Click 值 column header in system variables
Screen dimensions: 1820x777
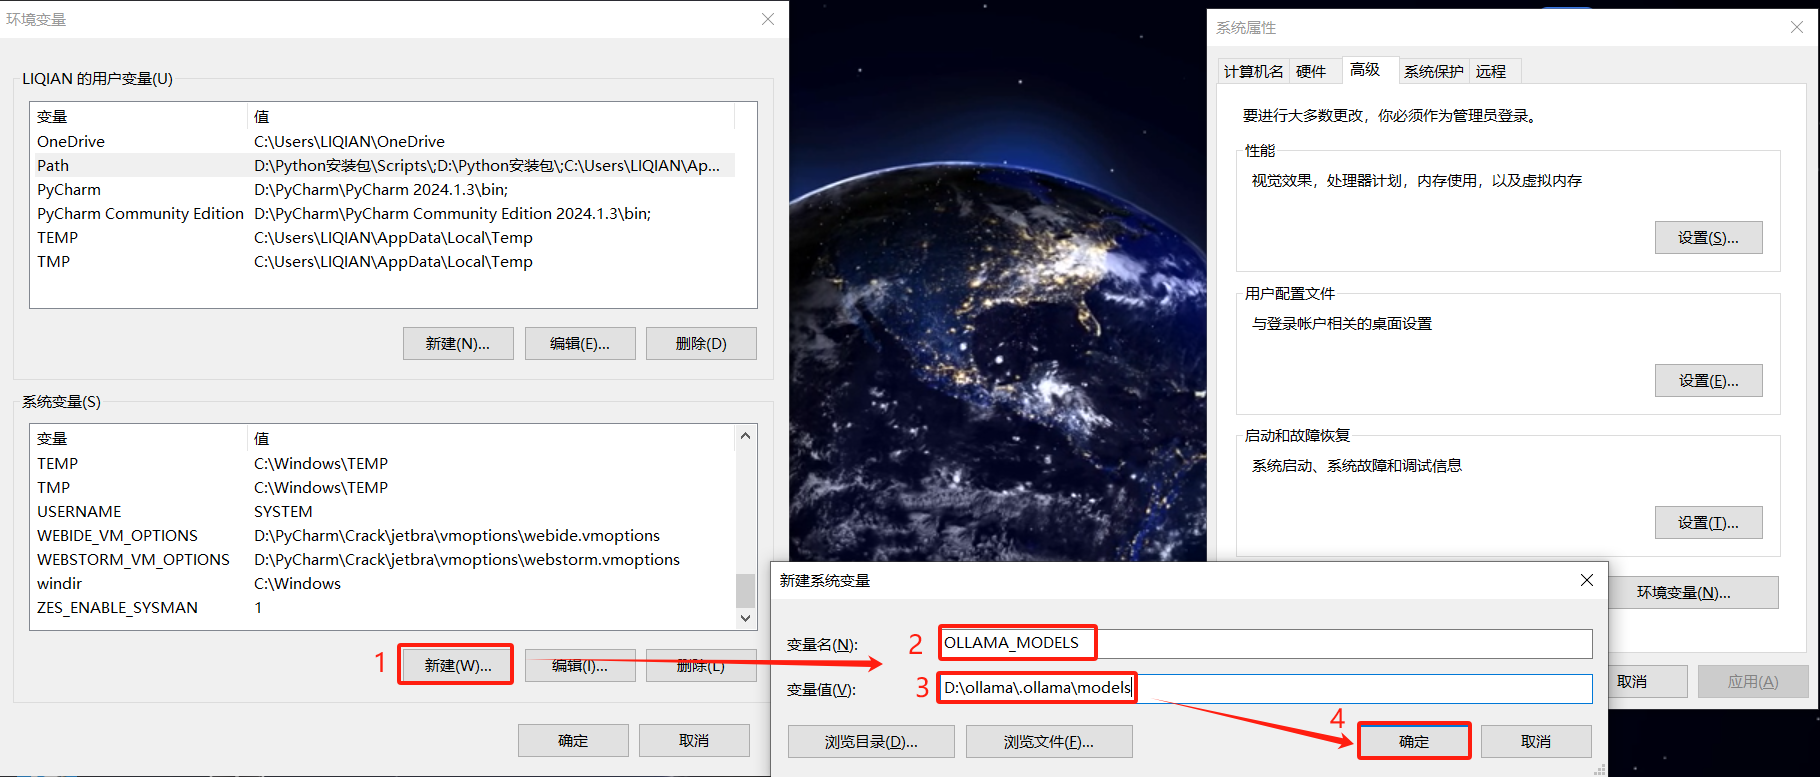pyautogui.click(x=491, y=438)
